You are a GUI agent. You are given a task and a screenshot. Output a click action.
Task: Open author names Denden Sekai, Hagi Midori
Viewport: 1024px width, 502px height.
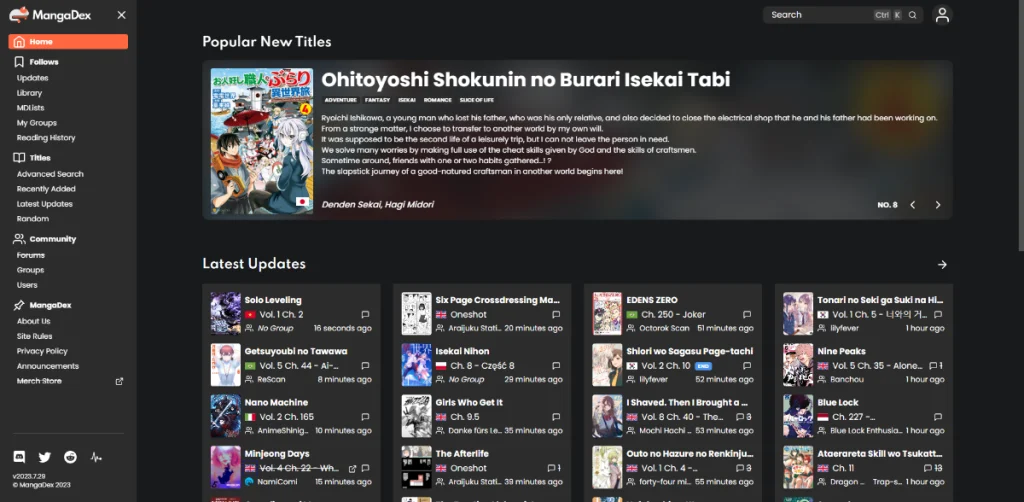[377, 204]
